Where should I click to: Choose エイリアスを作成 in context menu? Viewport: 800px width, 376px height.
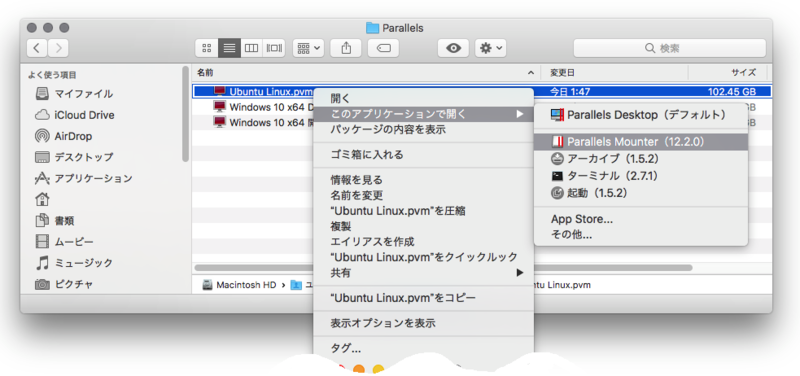[x=423, y=241]
